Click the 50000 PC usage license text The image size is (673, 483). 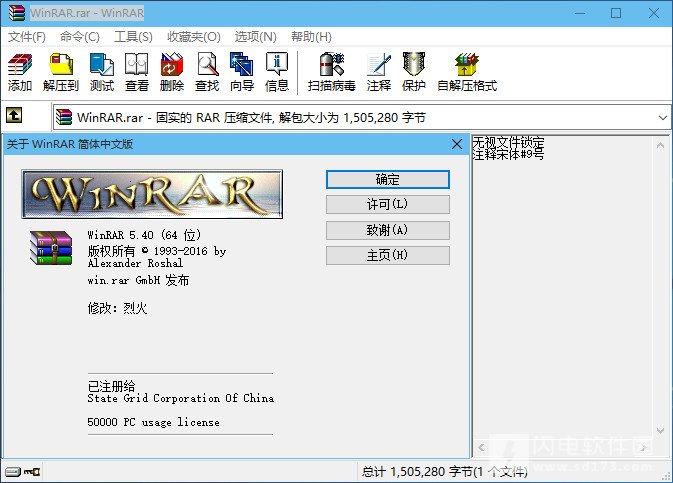[x=153, y=422]
